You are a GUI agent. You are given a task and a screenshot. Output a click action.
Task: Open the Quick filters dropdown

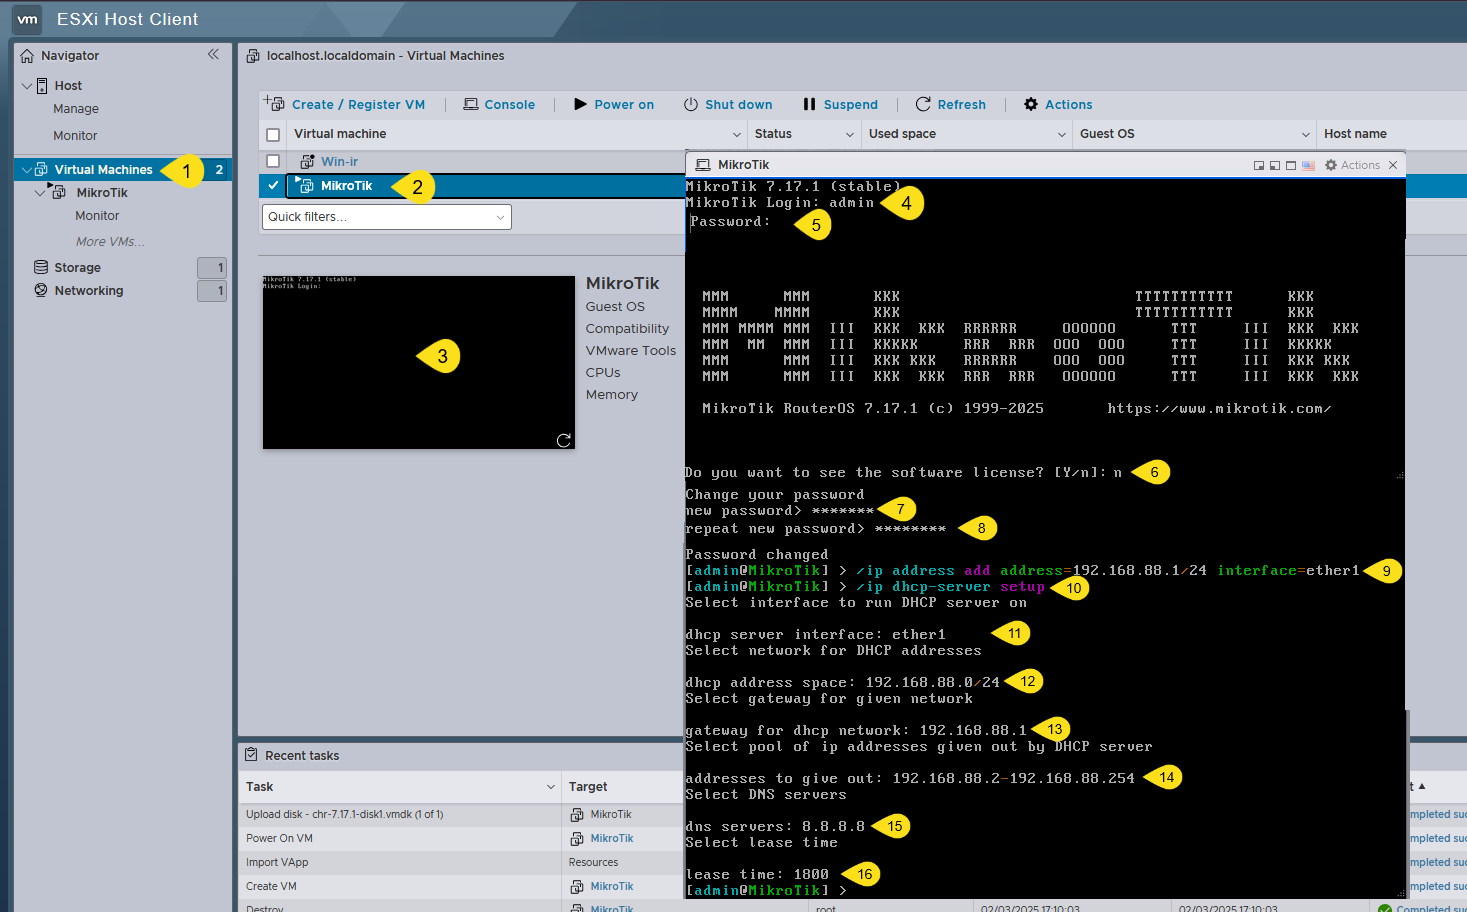tap(387, 217)
